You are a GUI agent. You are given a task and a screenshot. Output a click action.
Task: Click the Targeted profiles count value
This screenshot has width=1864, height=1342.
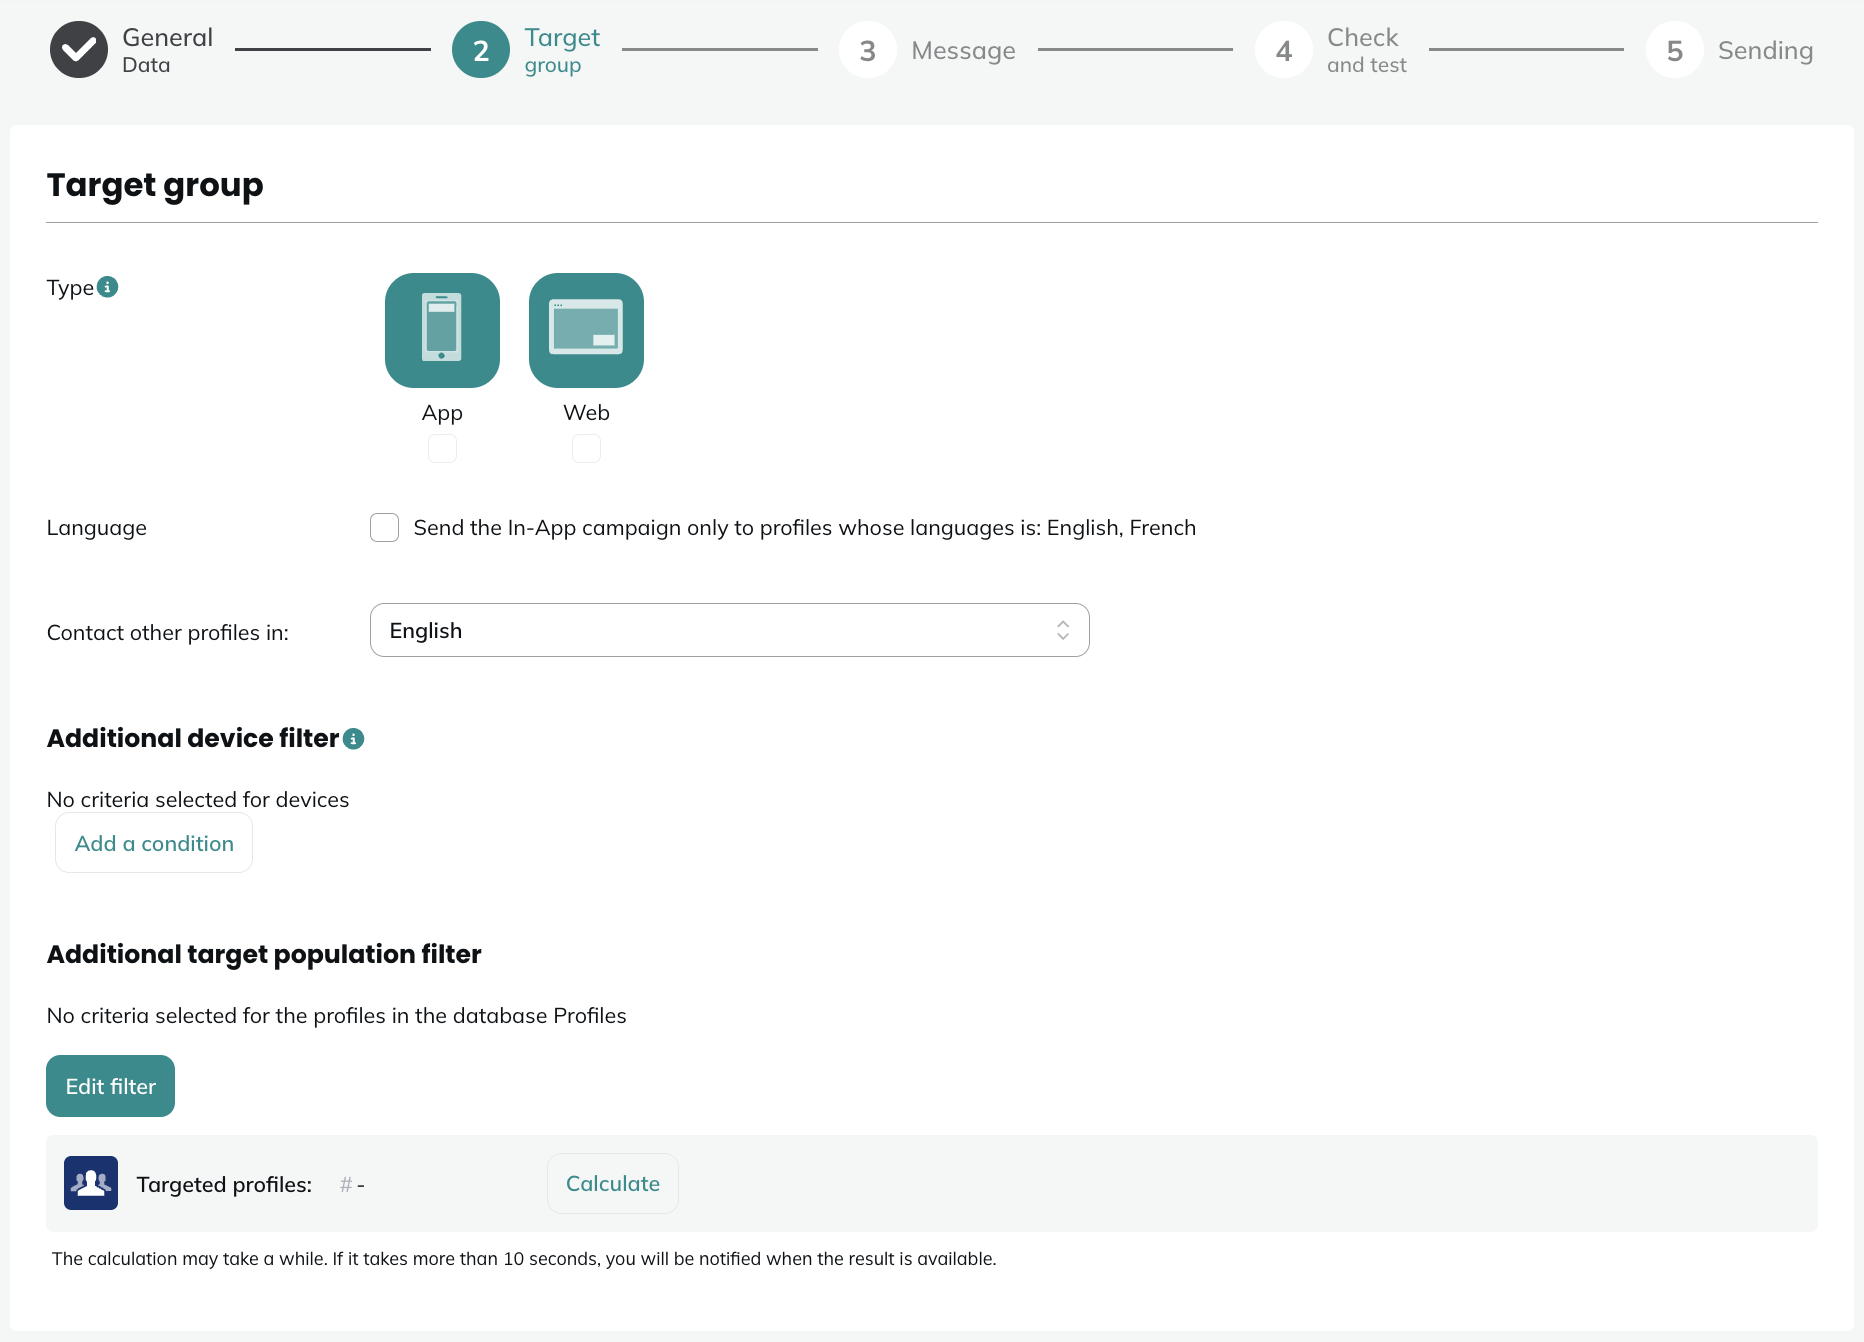click(352, 1185)
